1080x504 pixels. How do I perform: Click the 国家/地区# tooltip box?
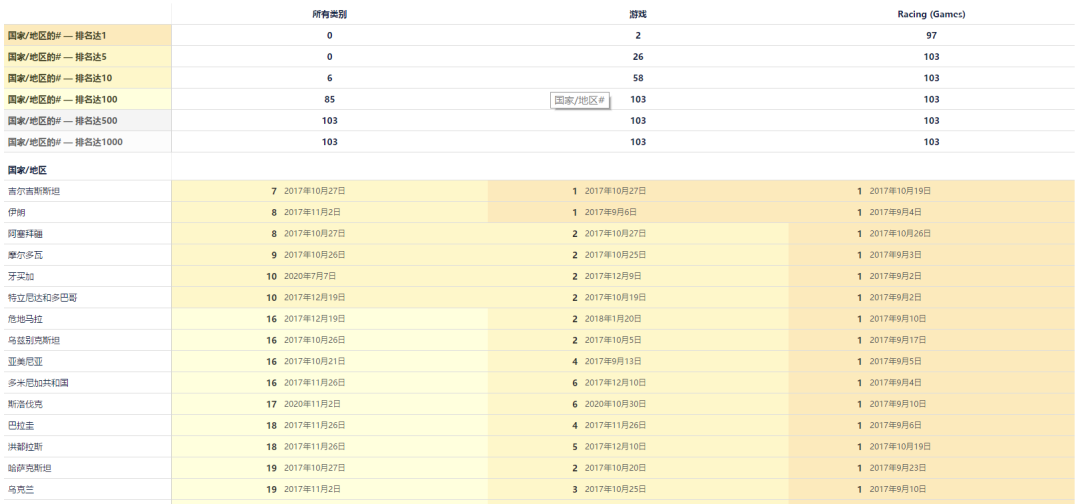pos(580,100)
